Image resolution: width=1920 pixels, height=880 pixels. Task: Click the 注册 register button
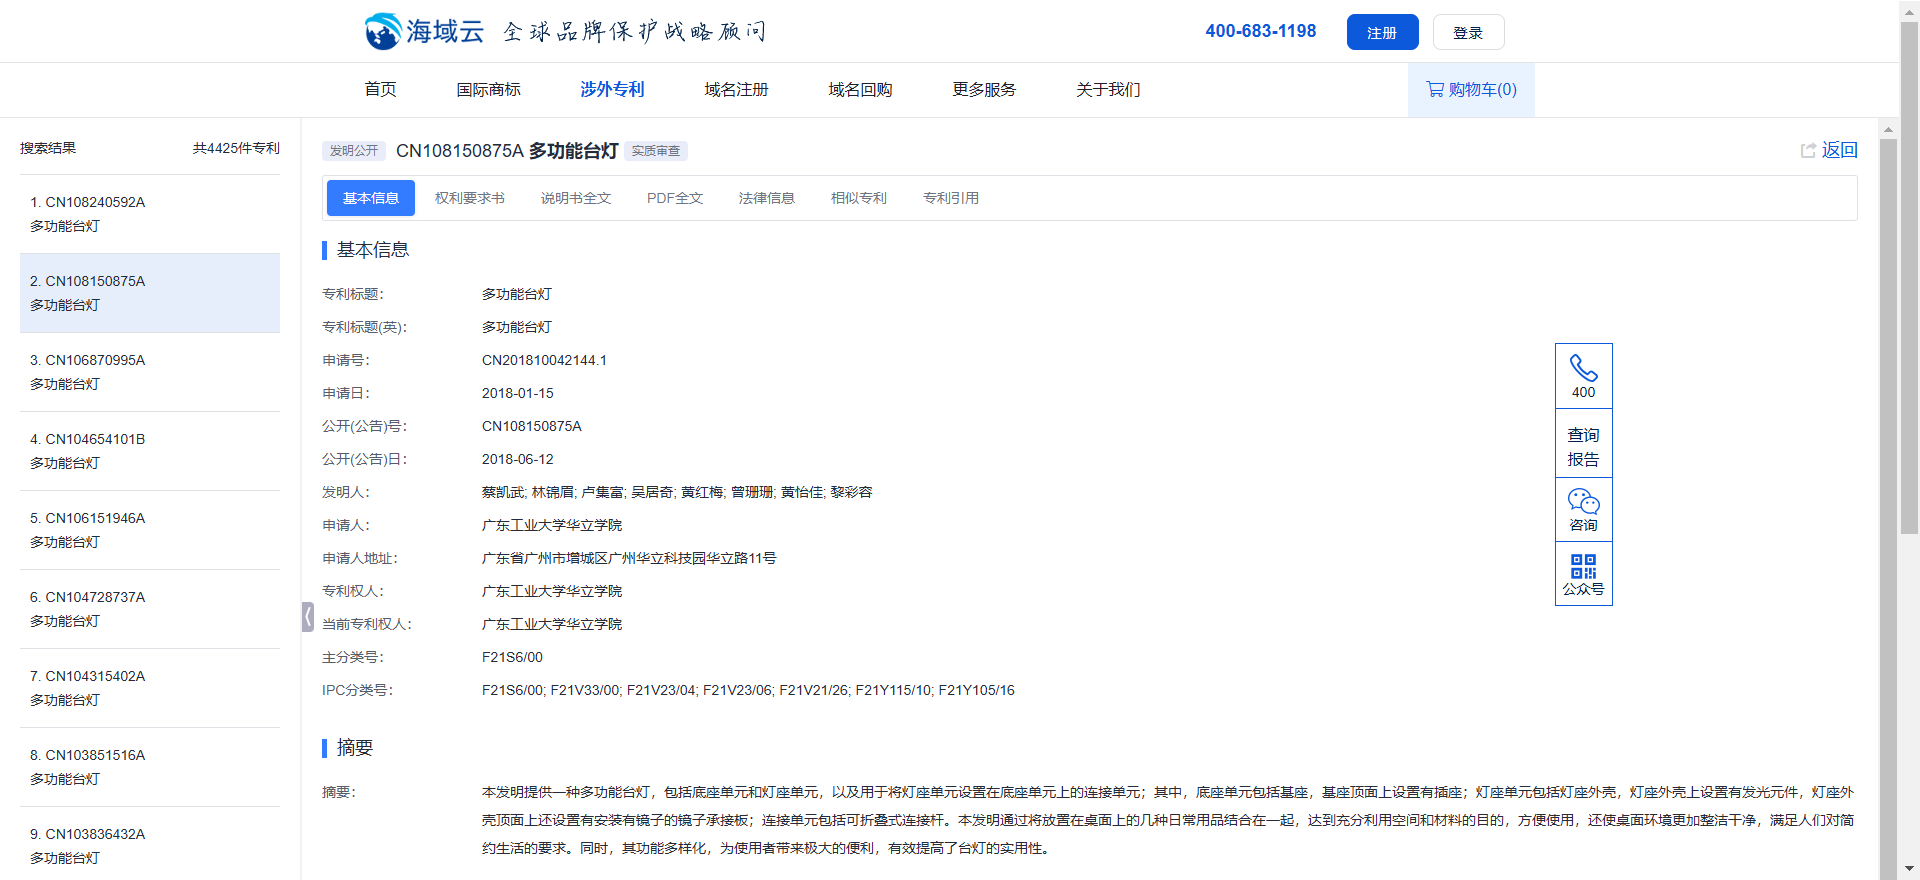click(x=1382, y=32)
